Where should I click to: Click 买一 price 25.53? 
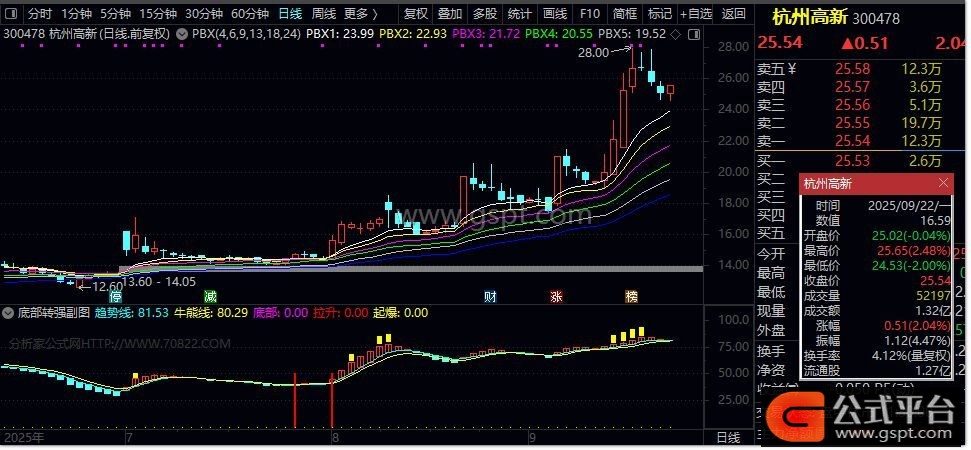point(852,162)
